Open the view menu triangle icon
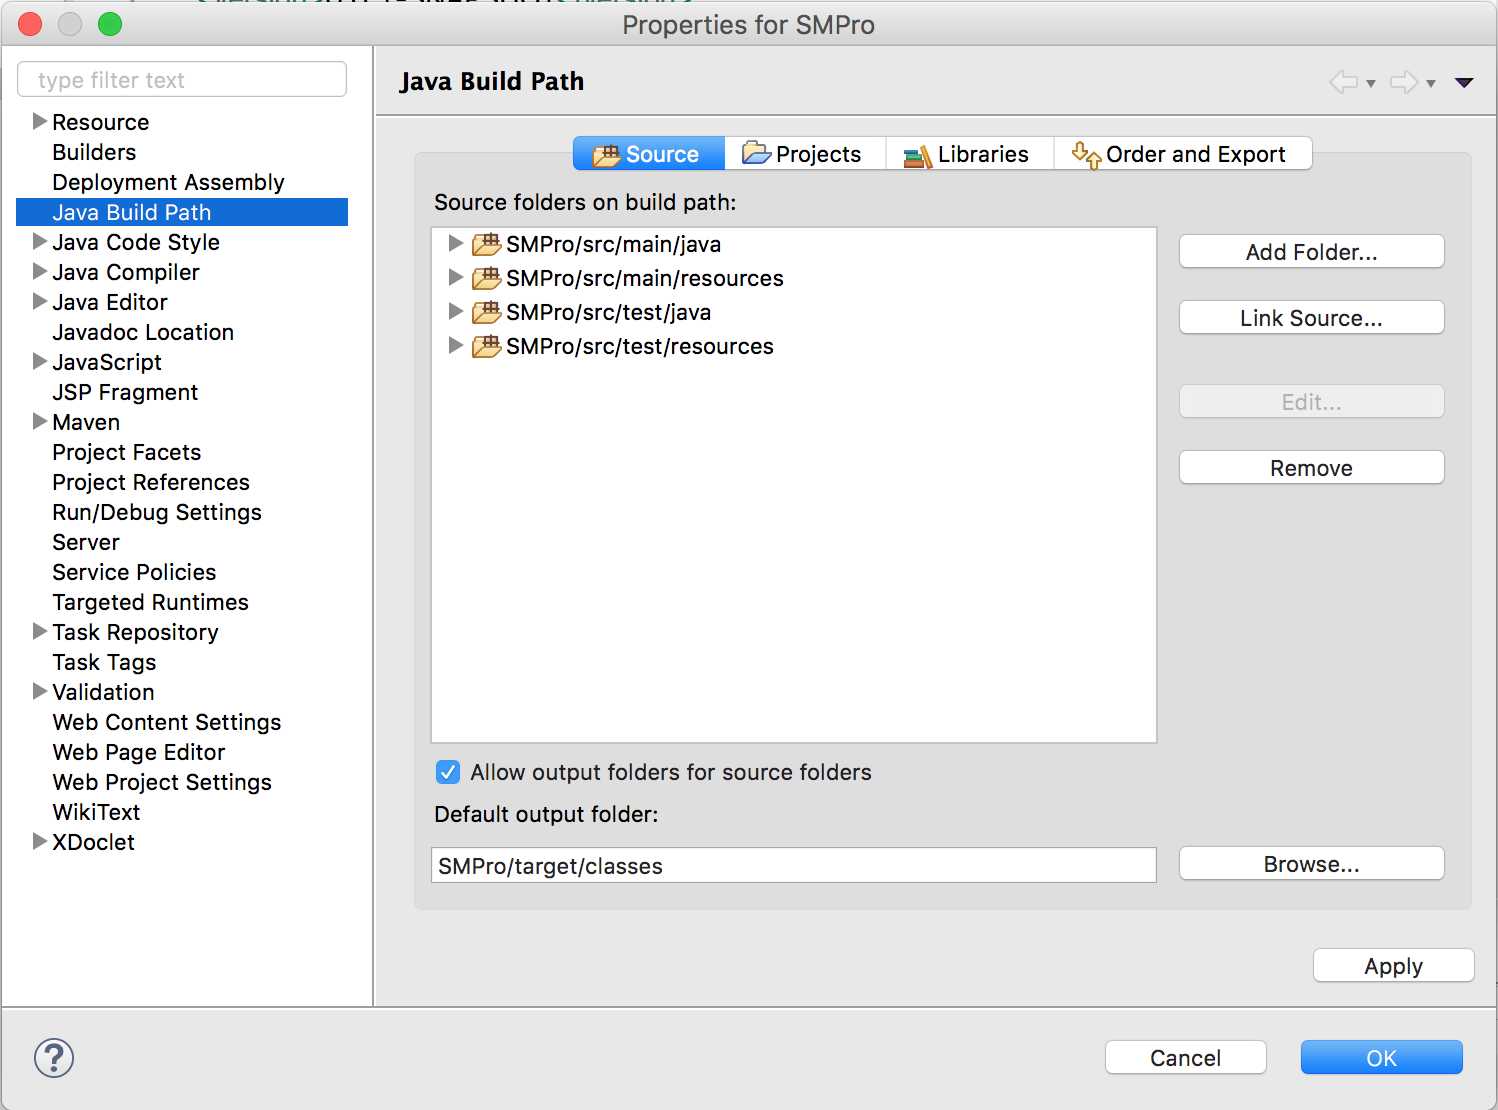The image size is (1498, 1110). point(1464,82)
